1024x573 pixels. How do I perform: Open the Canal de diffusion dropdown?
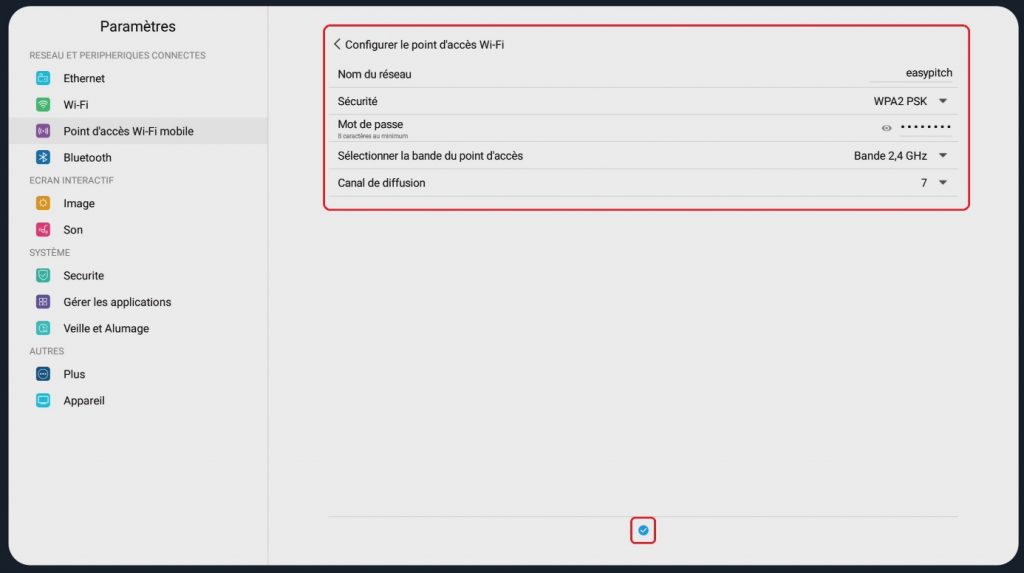click(x=934, y=183)
